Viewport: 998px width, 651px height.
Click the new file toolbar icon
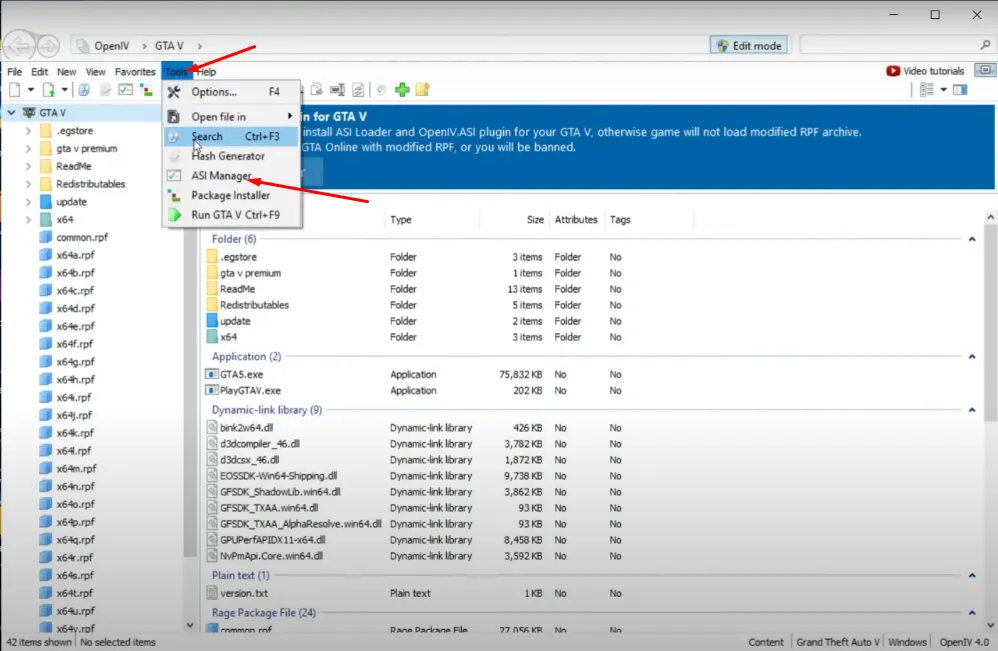click(15, 90)
